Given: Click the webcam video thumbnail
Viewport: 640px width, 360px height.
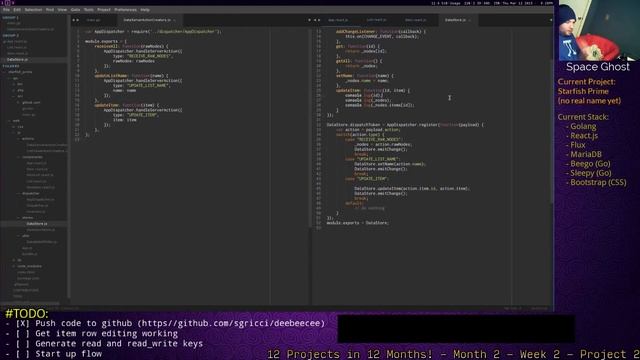Looking at the screenshot, I should pos(599,30).
